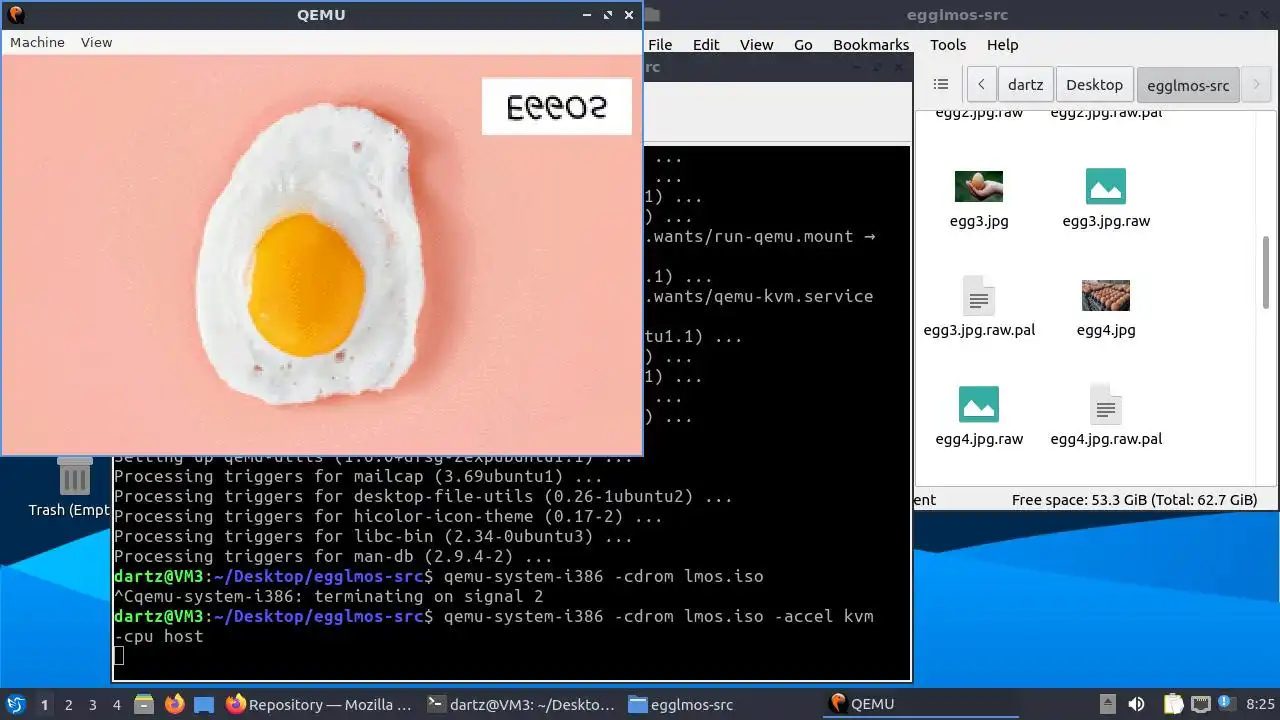Click the folder icon in file manager title bar
Viewport: 1280px width, 720px height.
coord(652,15)
